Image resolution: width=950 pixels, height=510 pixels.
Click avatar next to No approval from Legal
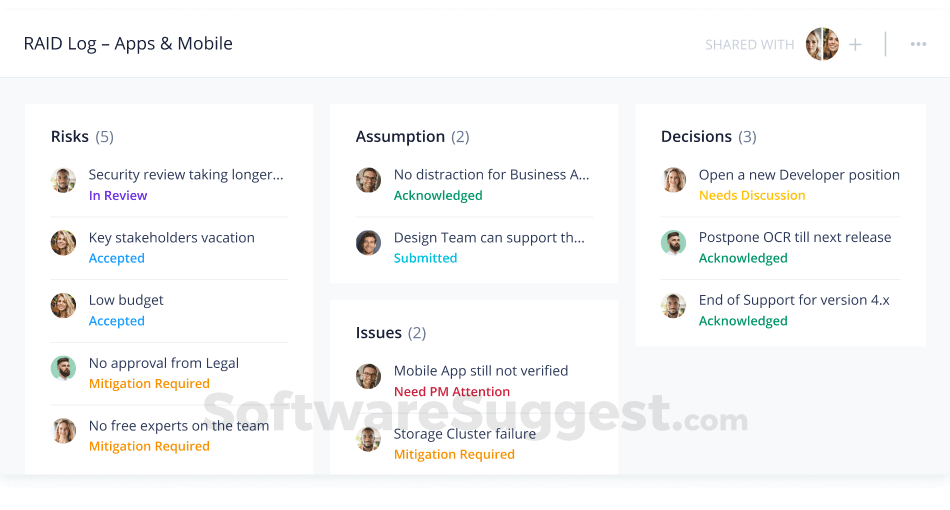(63, 369)
